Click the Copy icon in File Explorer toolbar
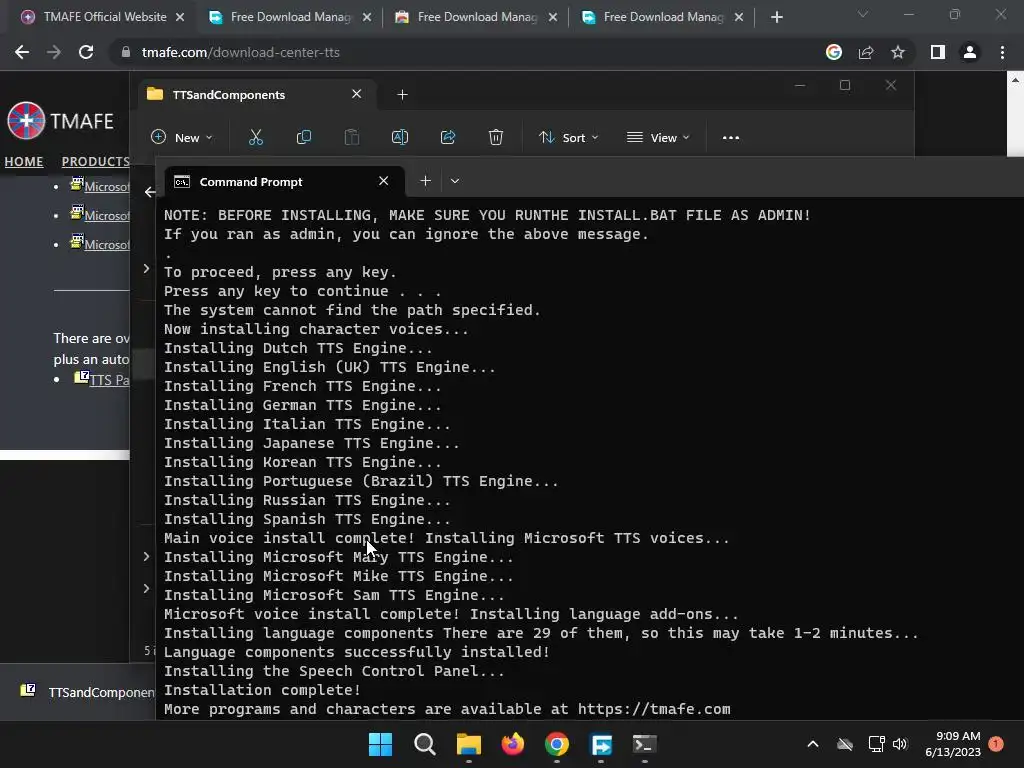 (x=304, y=137)
